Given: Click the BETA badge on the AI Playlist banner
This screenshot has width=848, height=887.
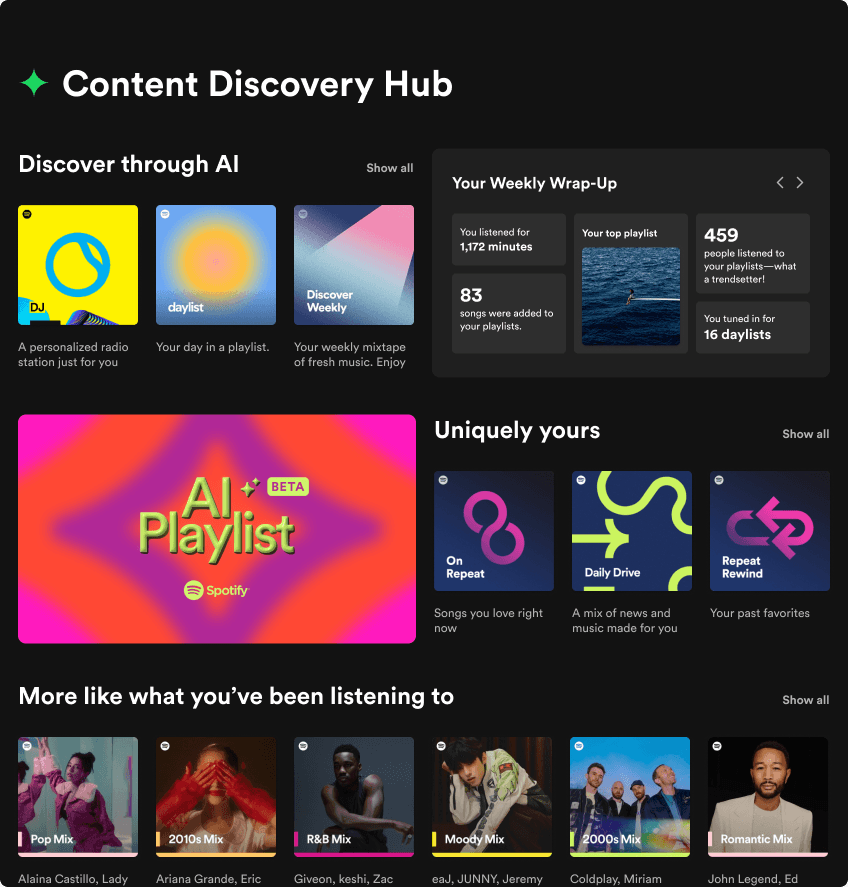Looking at the screenshot, I should coord(287,486).
